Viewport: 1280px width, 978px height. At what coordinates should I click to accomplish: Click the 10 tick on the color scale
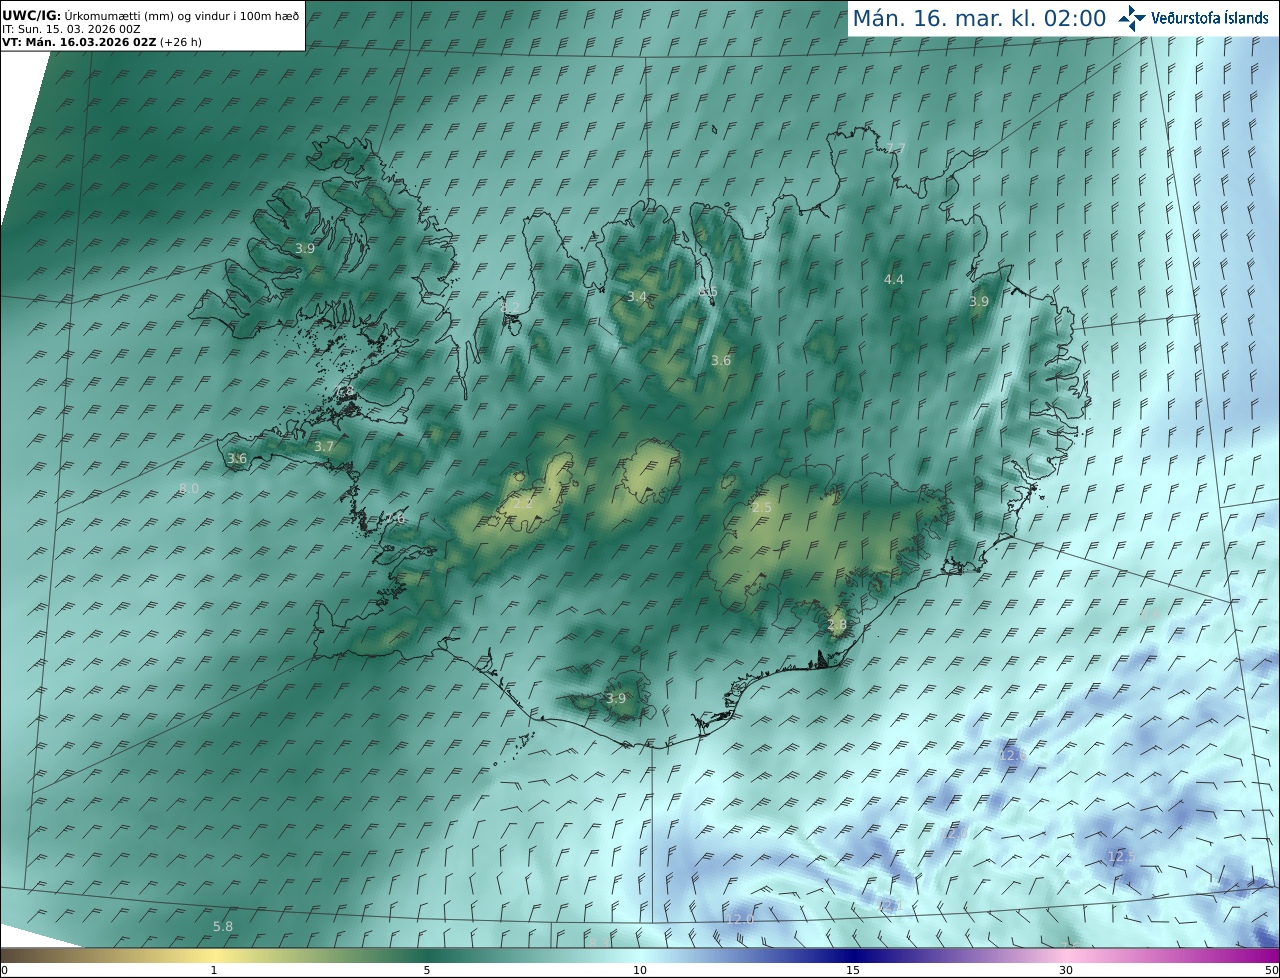[640, 970]
